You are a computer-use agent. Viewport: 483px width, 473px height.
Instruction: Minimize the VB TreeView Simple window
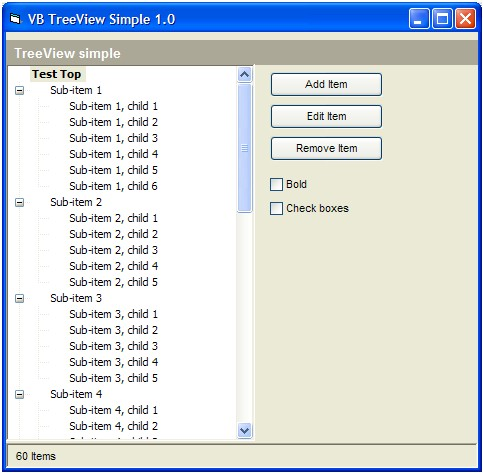tap(419, 19)
